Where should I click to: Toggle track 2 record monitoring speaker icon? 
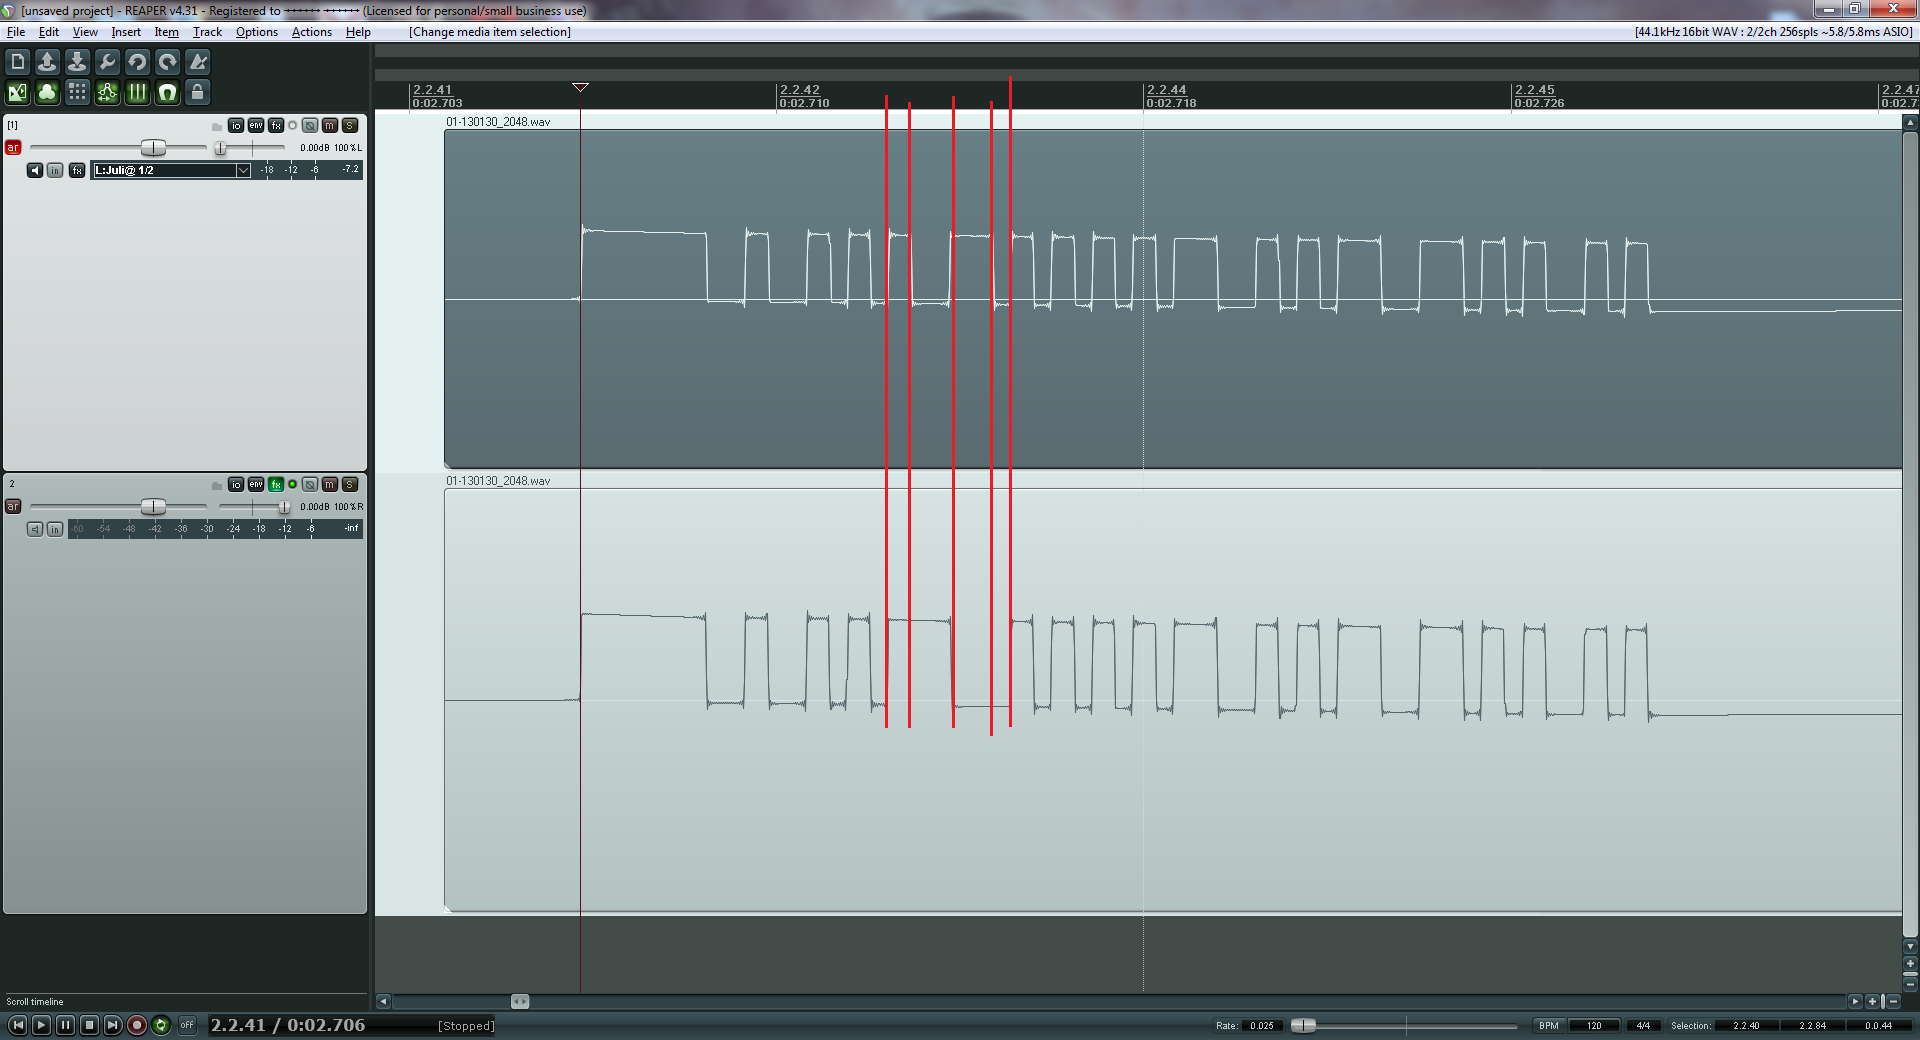click(x=35, y=530)
